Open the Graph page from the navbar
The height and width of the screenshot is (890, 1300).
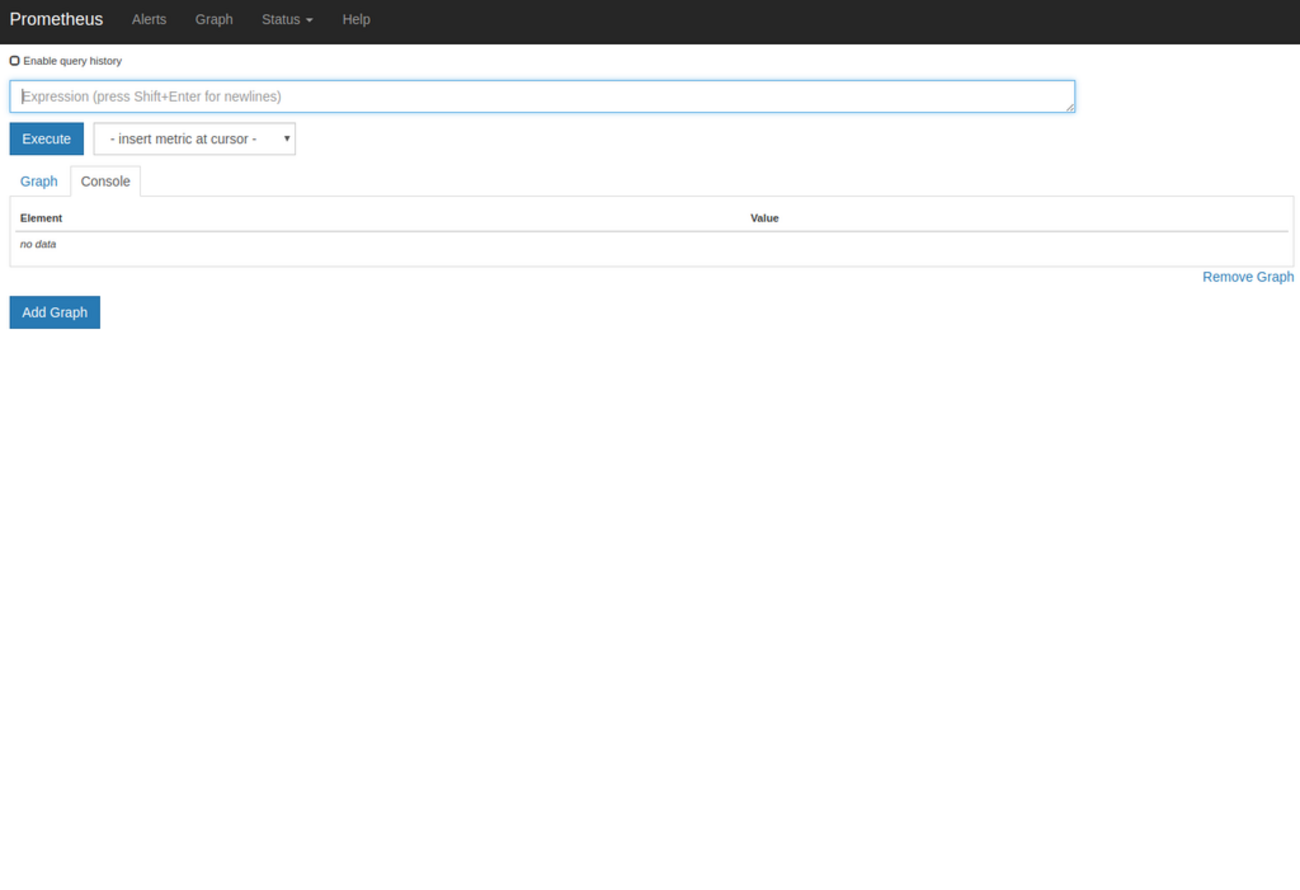point(214,19)
